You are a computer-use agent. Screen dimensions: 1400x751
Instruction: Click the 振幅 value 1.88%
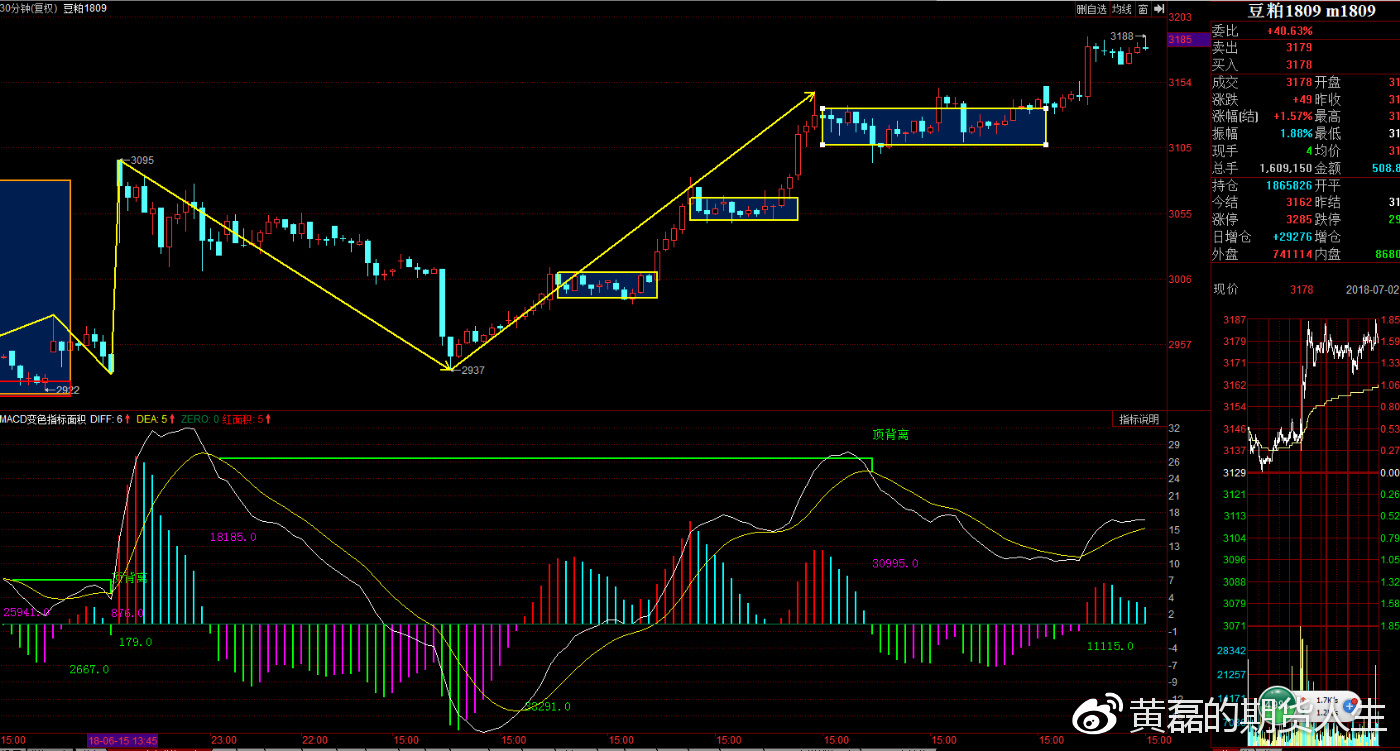pyautogui.click(x=1296, y=133)
